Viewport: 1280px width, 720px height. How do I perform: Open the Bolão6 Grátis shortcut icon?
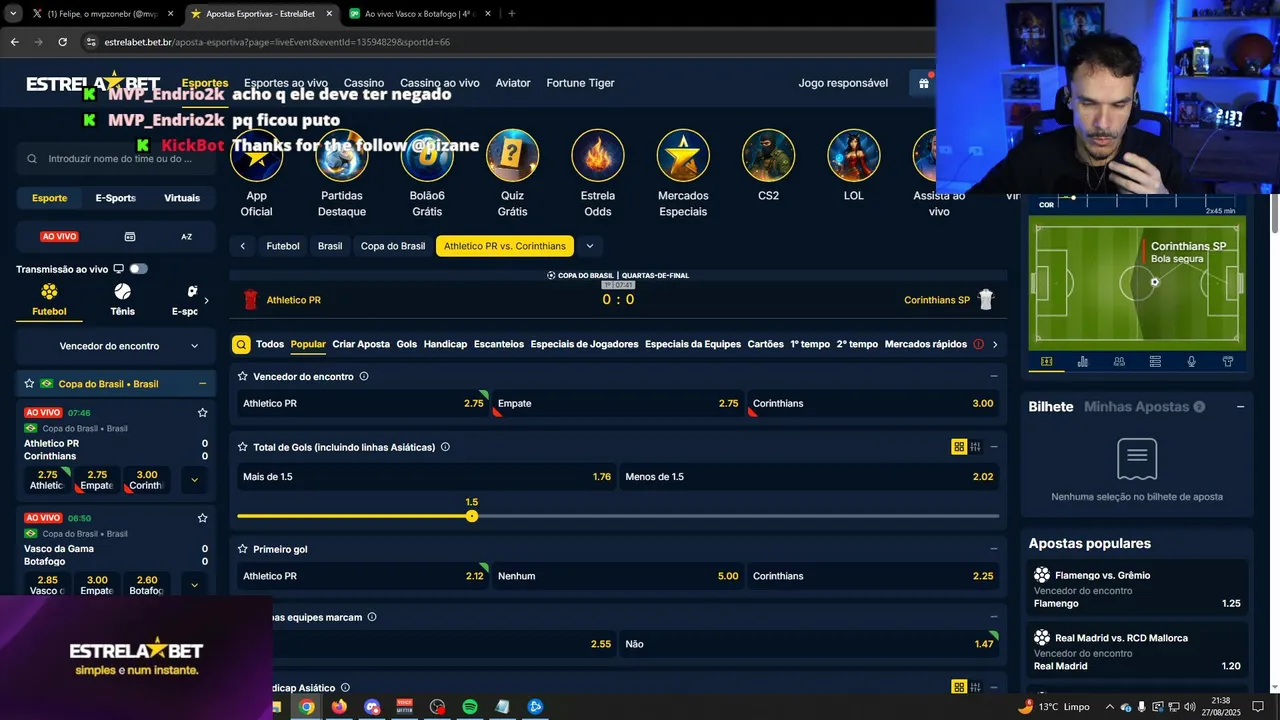coord(427,156)
